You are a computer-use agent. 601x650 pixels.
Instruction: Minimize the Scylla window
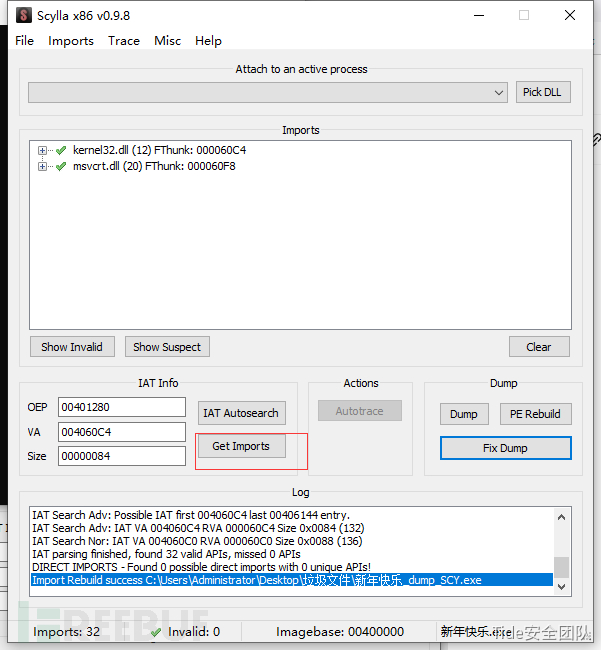click(x=479, y=15)
